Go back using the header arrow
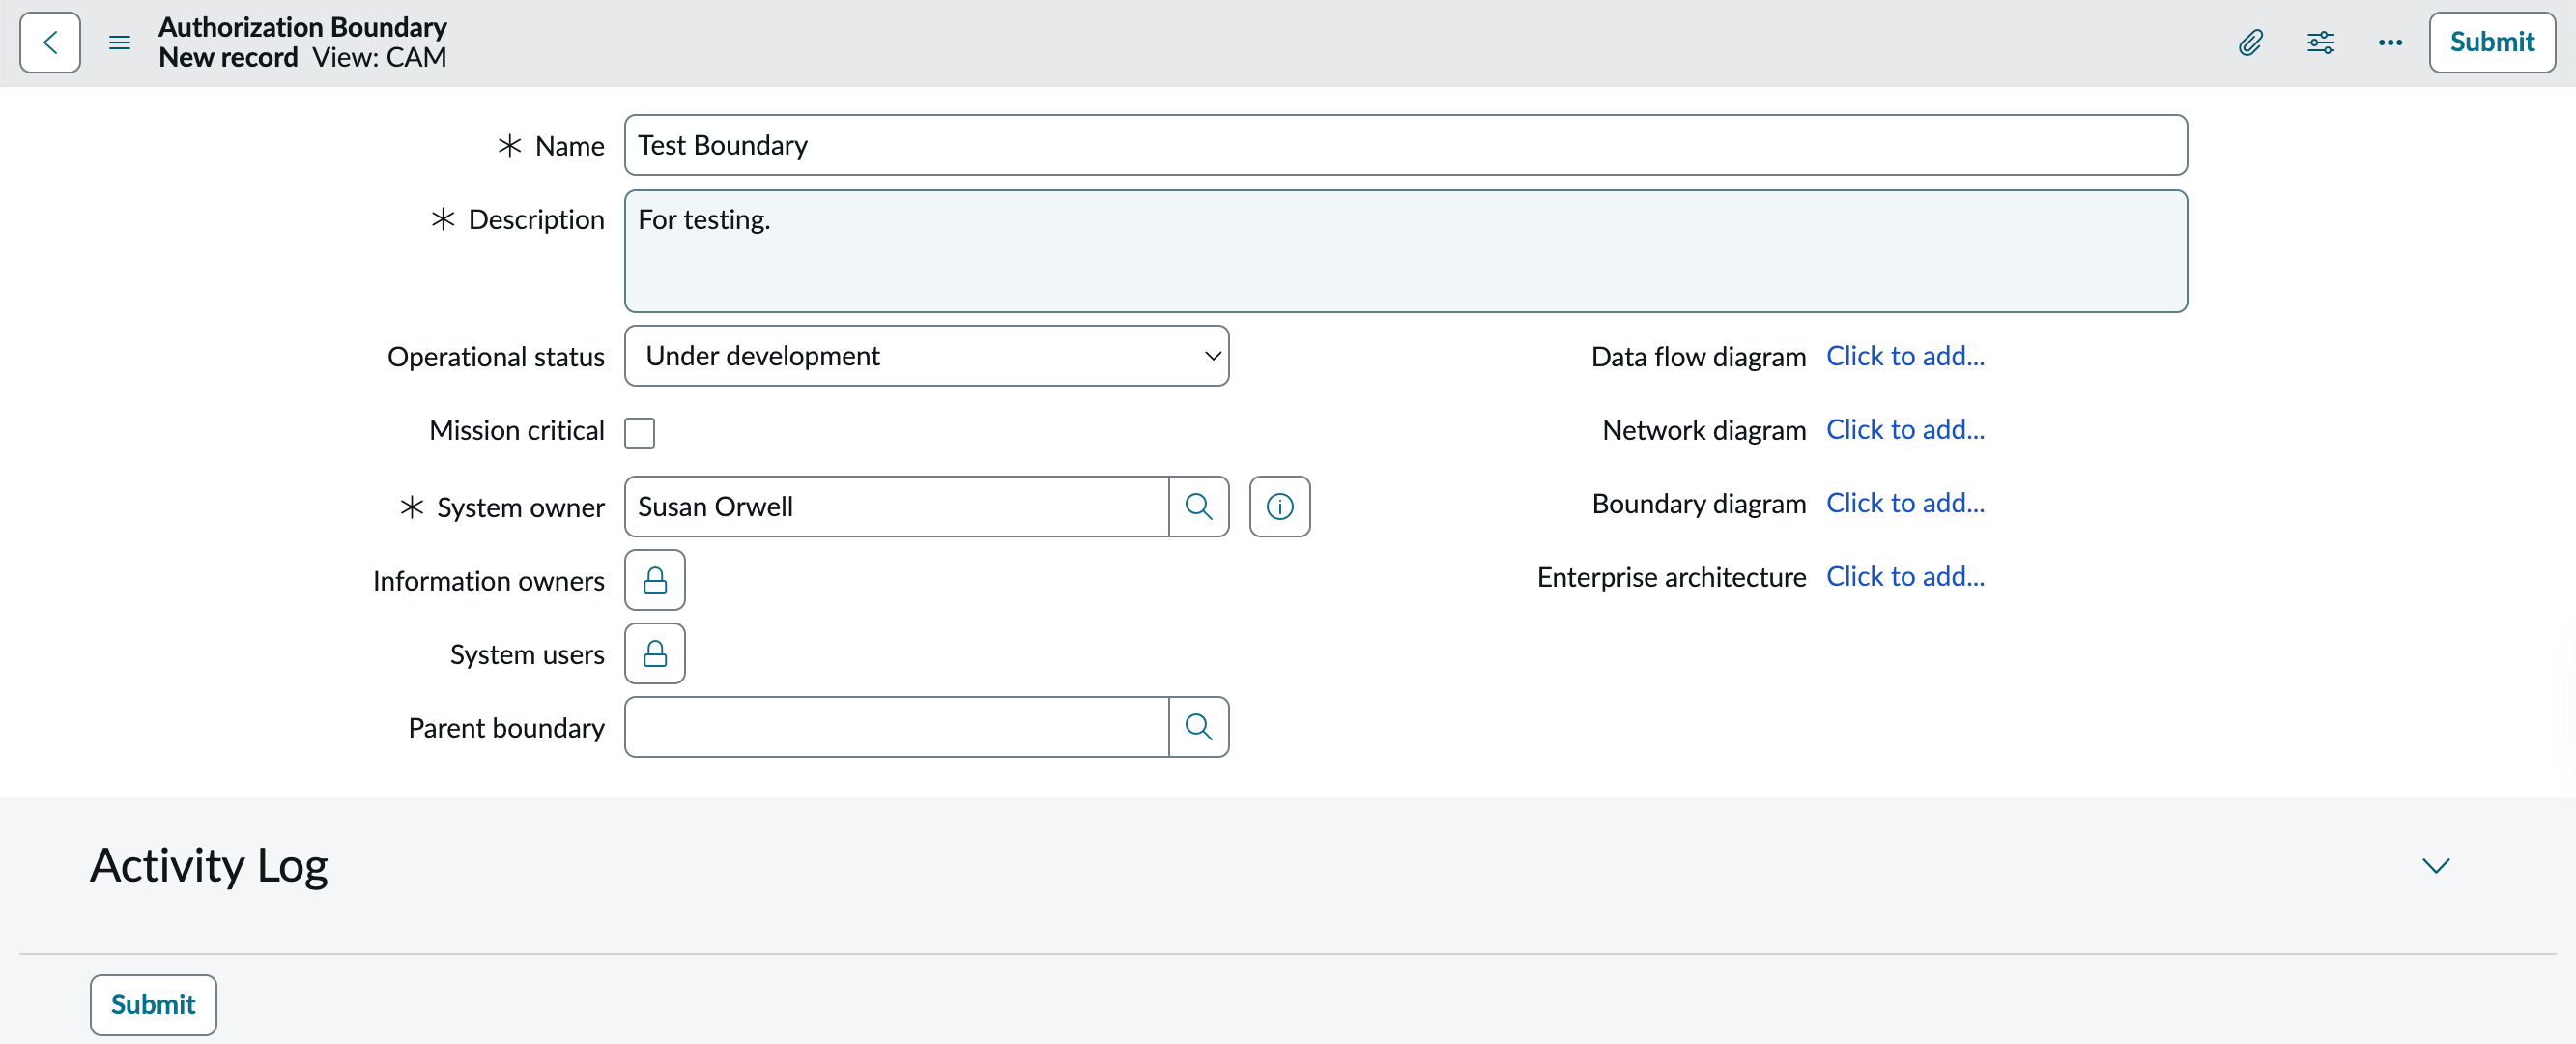 pyautogui.click(x=50, y=42)
